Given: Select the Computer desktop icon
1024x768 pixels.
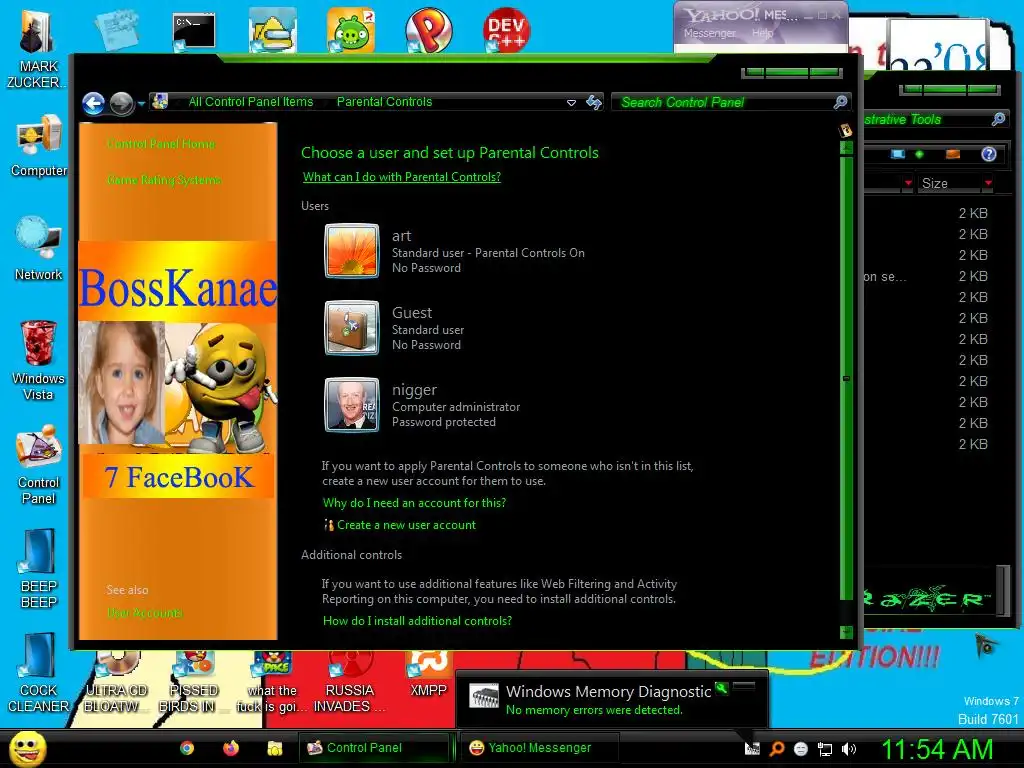Looking at the screenshot, I should [x=39, y=146].
